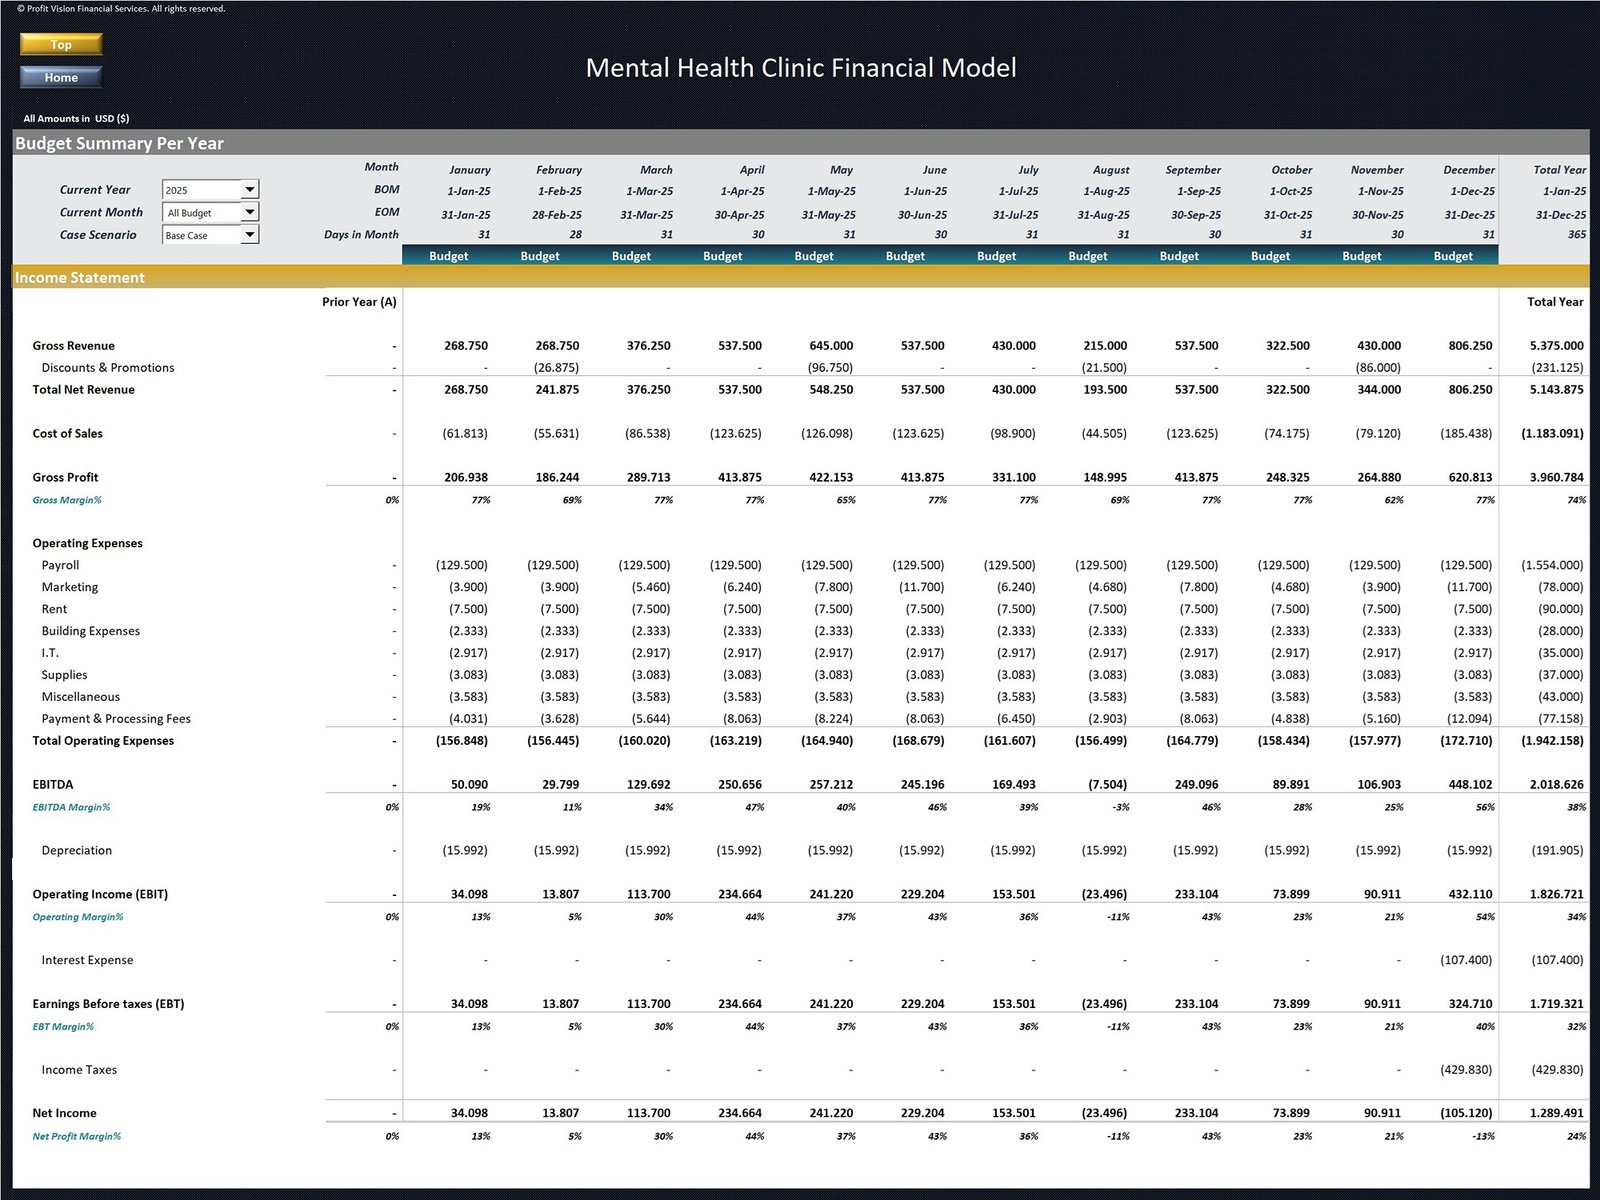
Task: Click the All Amounts in USD label
Action: (x=76, y=118)
